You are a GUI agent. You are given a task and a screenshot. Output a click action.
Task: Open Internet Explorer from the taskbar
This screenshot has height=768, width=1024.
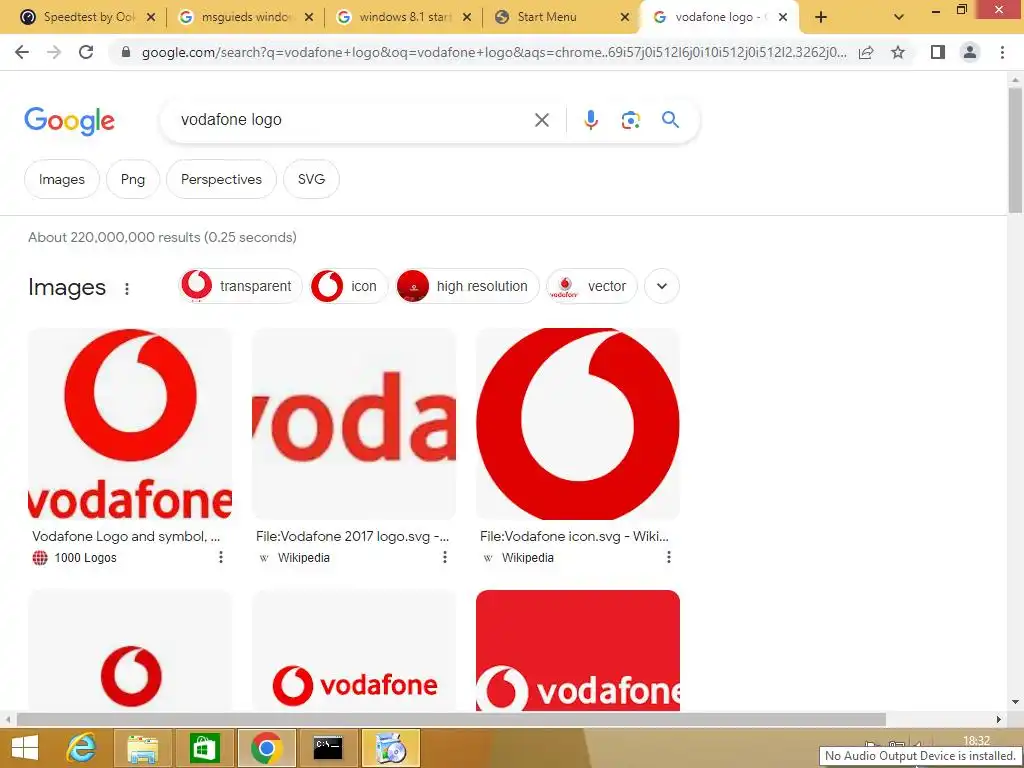pos(81,748)
